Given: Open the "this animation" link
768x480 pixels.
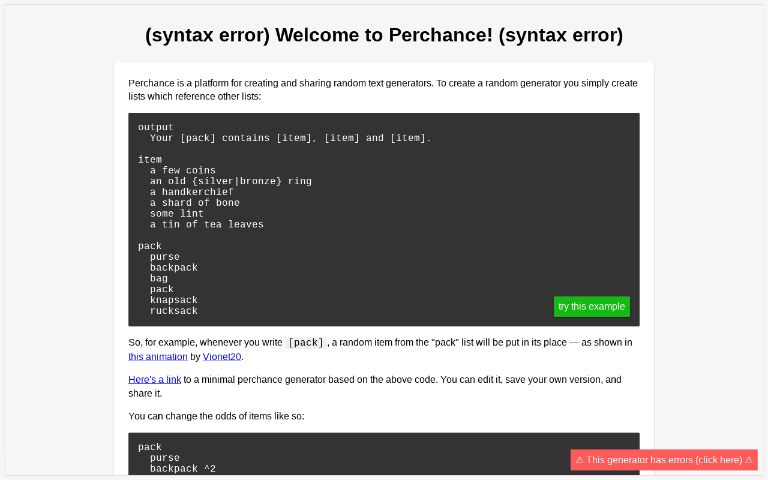Looking at the screenshot, I should [158, 357].
